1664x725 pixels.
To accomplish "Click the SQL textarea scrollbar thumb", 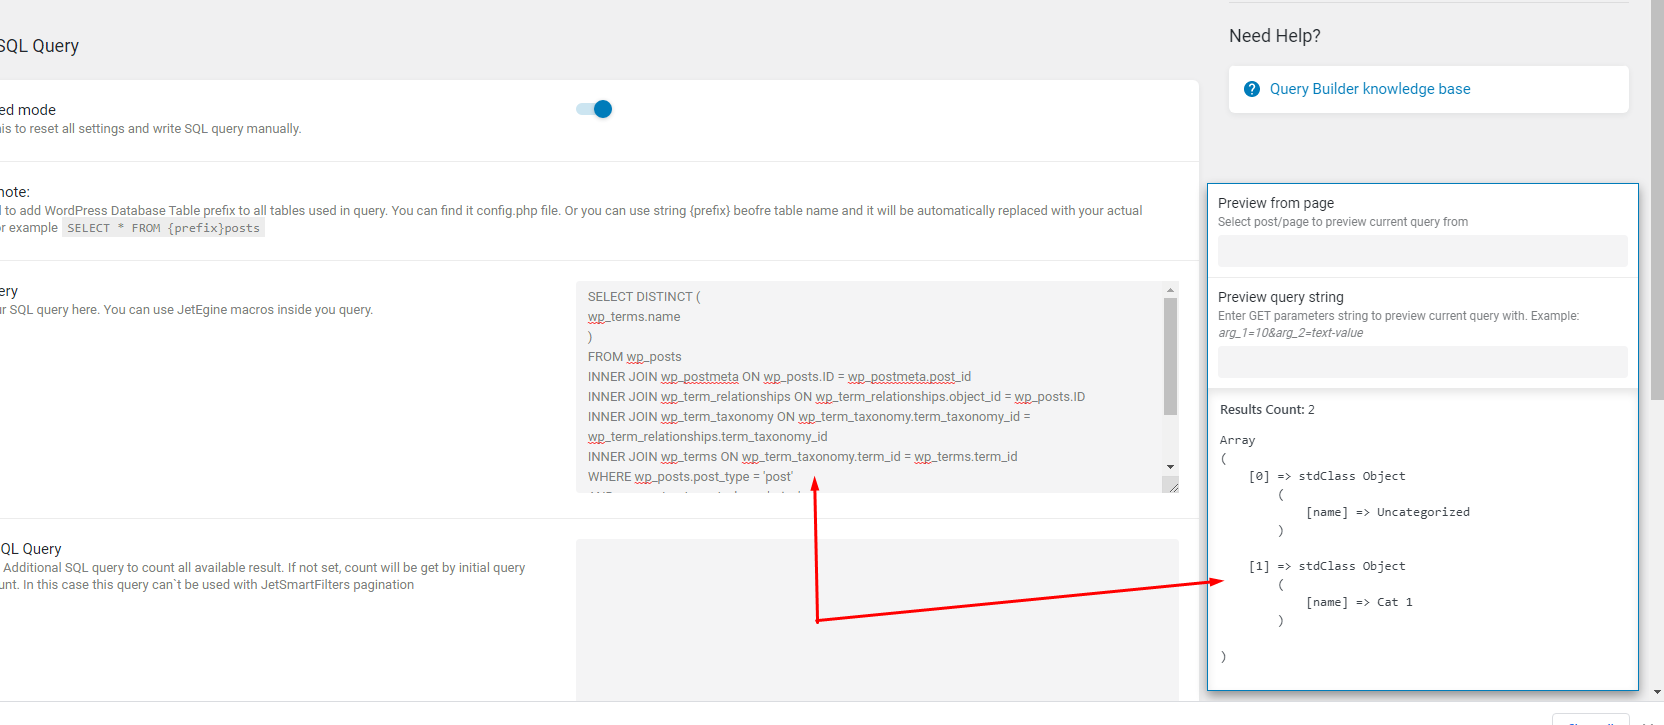I will click(1170, 356).
